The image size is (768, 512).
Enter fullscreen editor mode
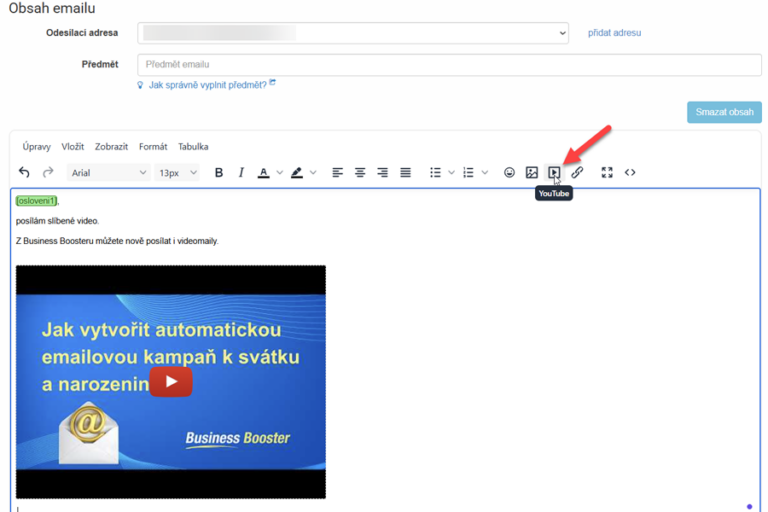[607, 173]
